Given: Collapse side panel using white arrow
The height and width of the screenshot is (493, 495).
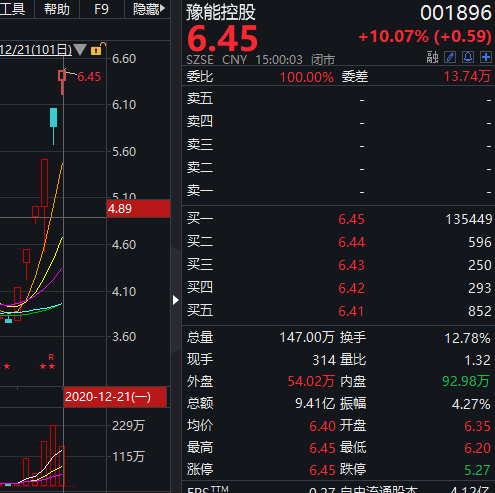Looking at the screenshot, I should 176,300.
